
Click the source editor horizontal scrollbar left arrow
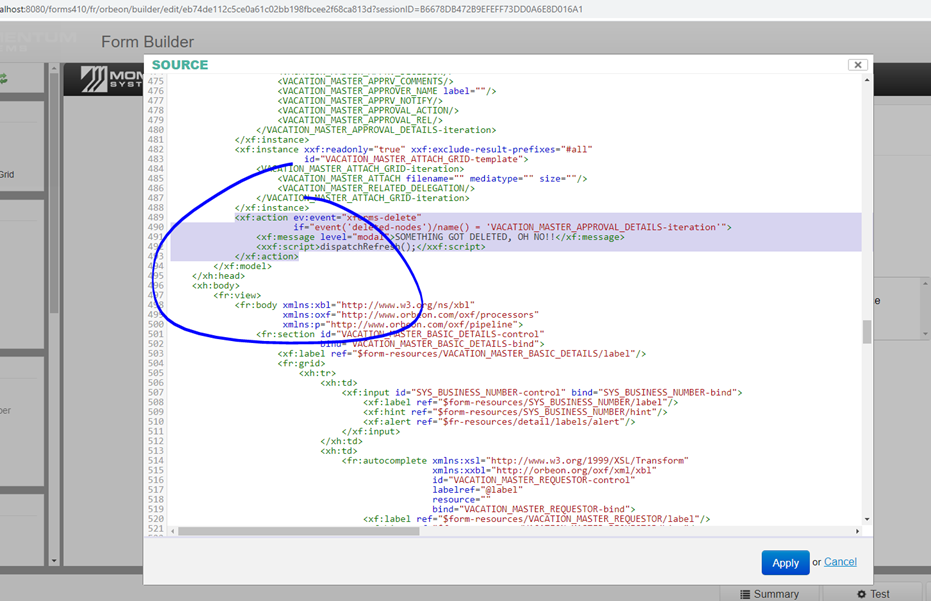tap(173, 531)
